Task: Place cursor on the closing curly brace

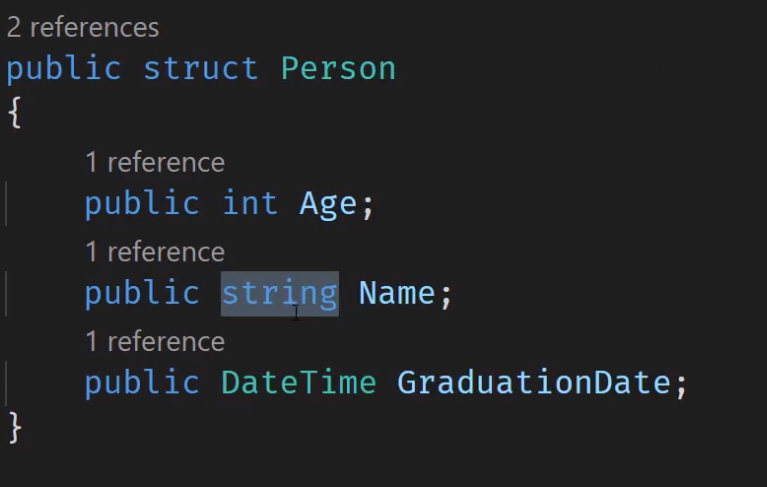Action: pos(14,427)
